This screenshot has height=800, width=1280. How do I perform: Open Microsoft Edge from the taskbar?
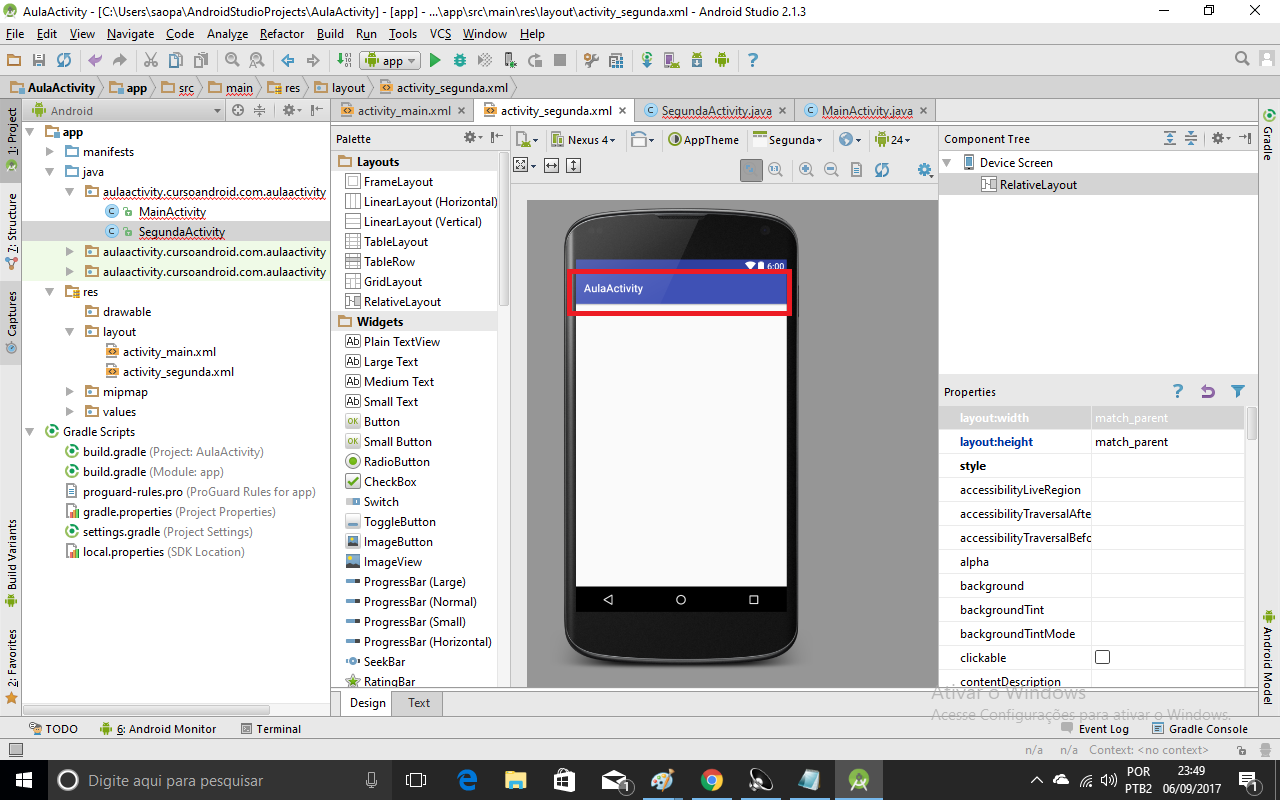coord(467,779)
